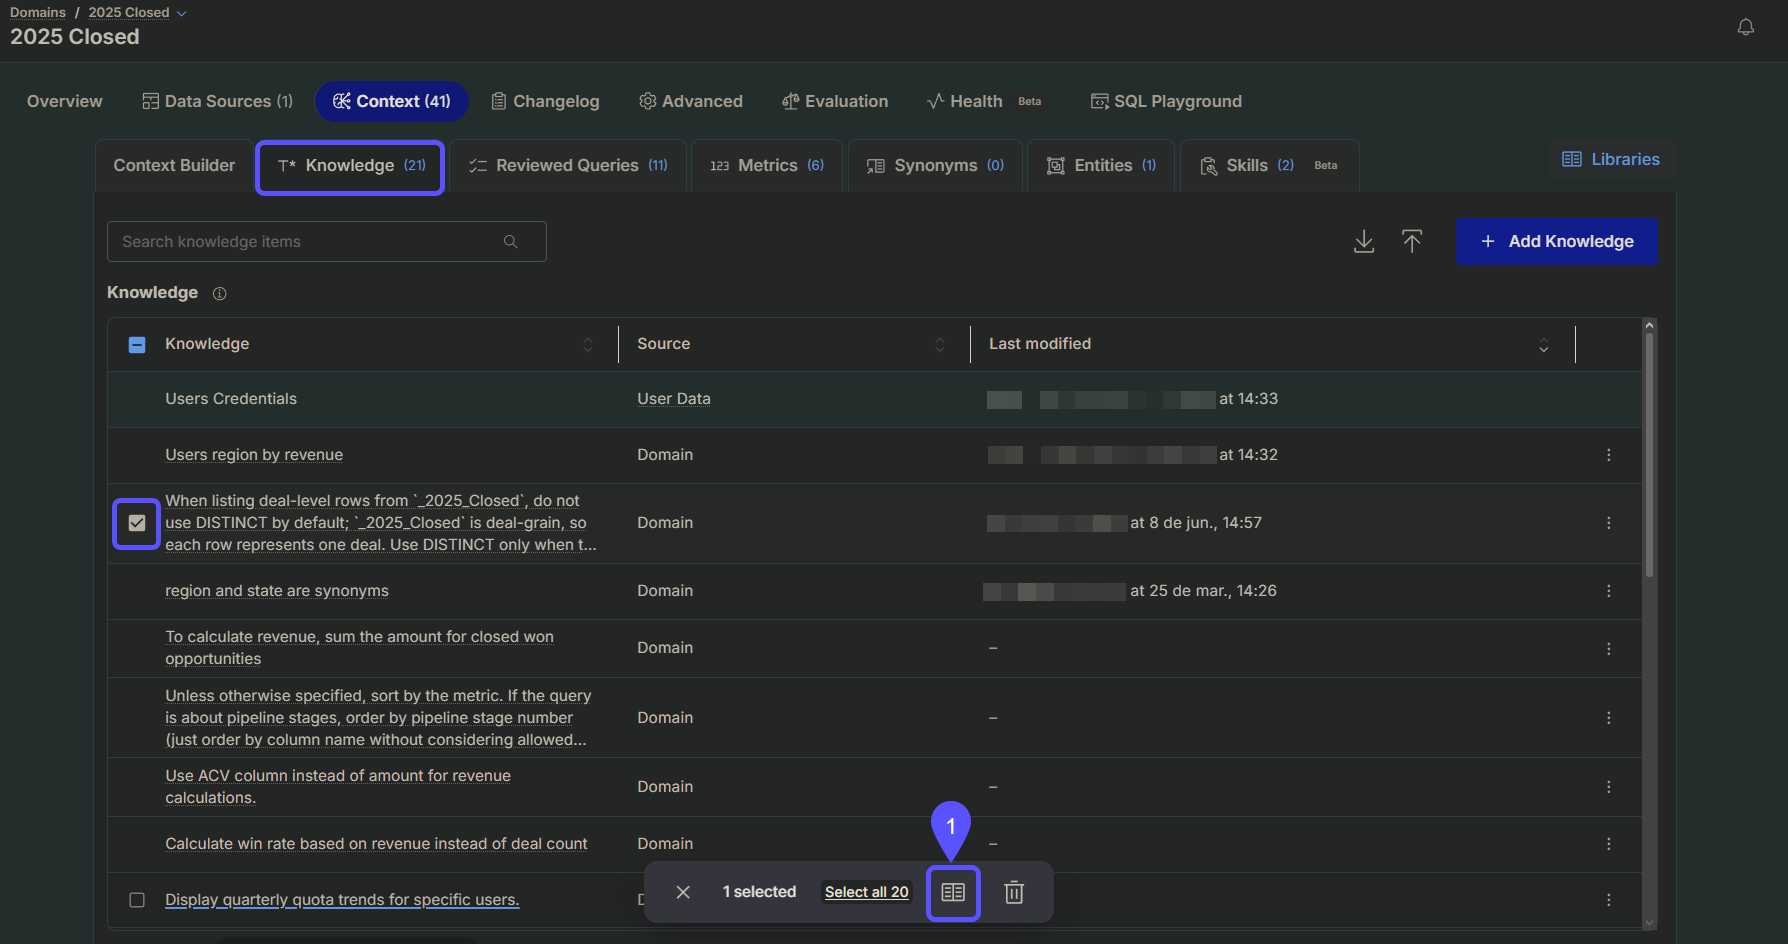This screenshot has width=1788, height=944.
Task: Open row menu for Users region by revenue
Action: pos(1609,455)
